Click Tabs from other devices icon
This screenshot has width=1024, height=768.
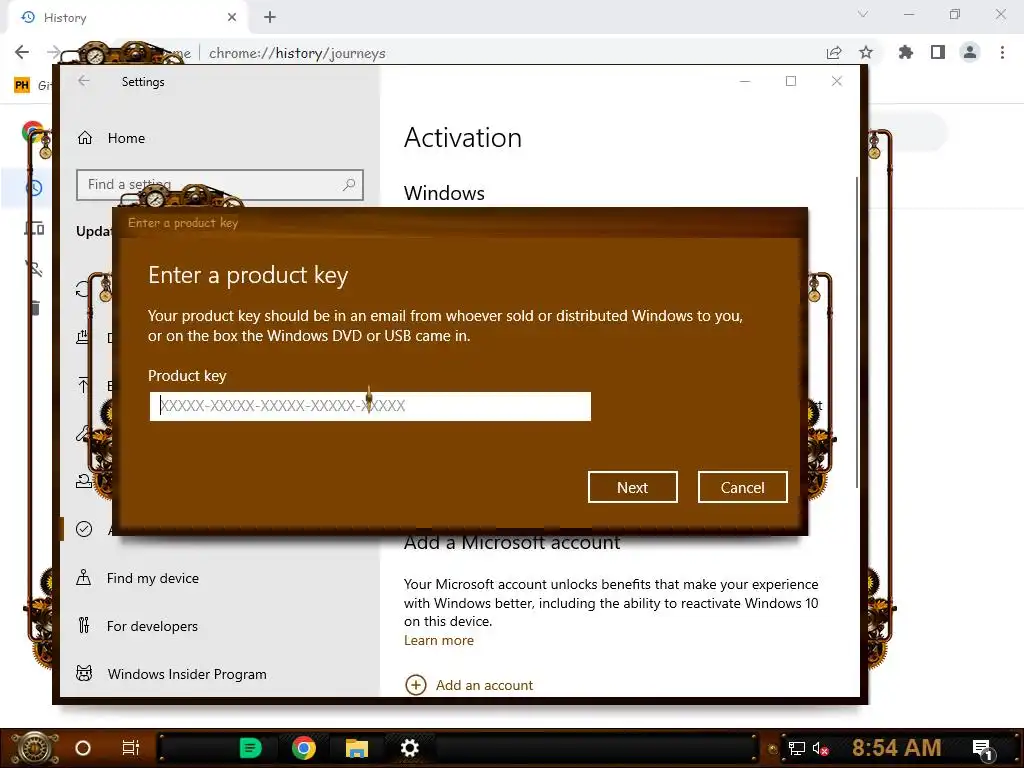point(34,228)
